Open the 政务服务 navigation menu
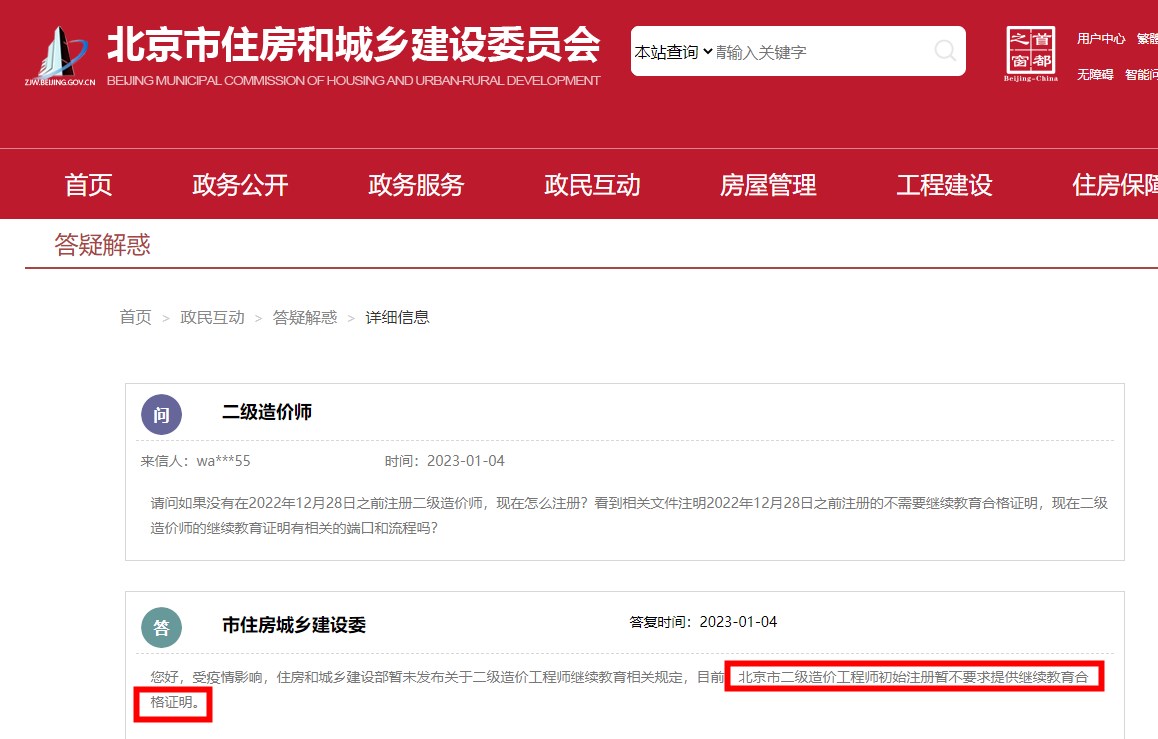 415,184
